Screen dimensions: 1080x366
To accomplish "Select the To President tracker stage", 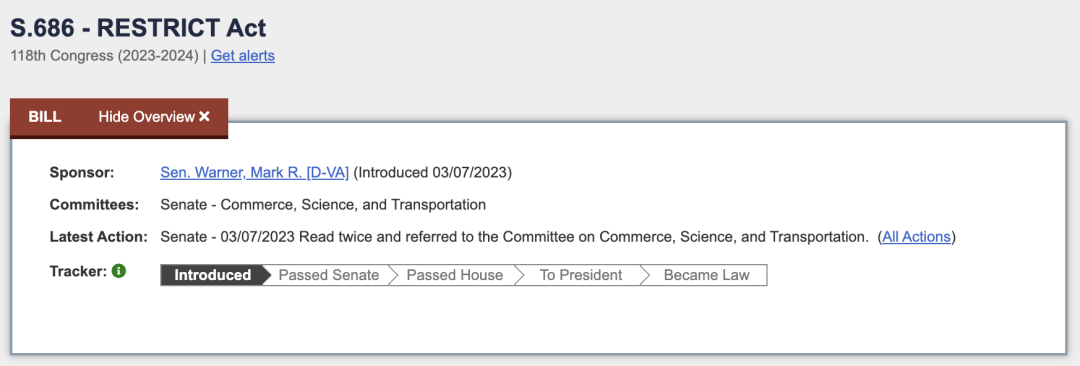I will 581,275.
